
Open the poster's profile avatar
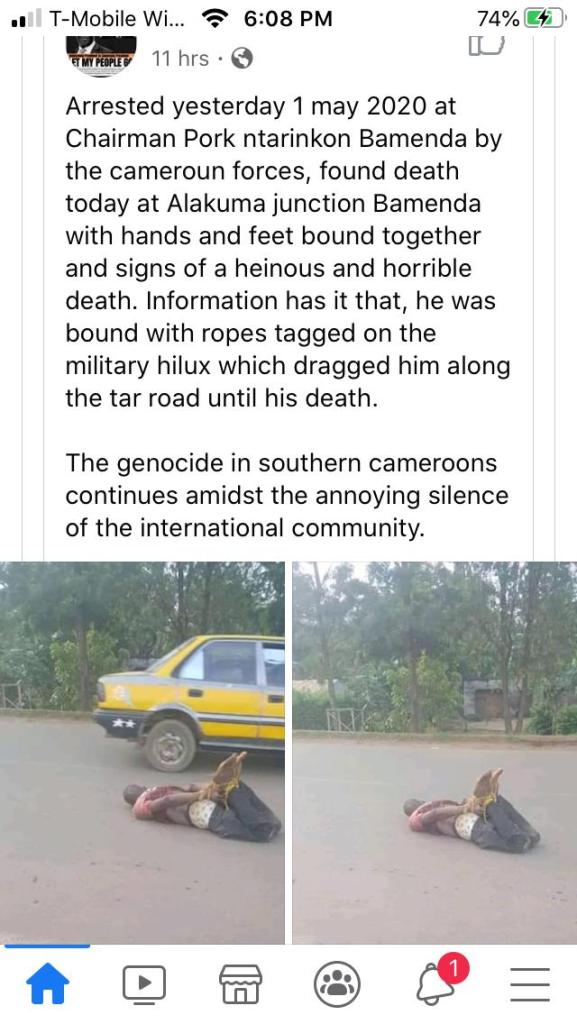click(x=102, y=56)
